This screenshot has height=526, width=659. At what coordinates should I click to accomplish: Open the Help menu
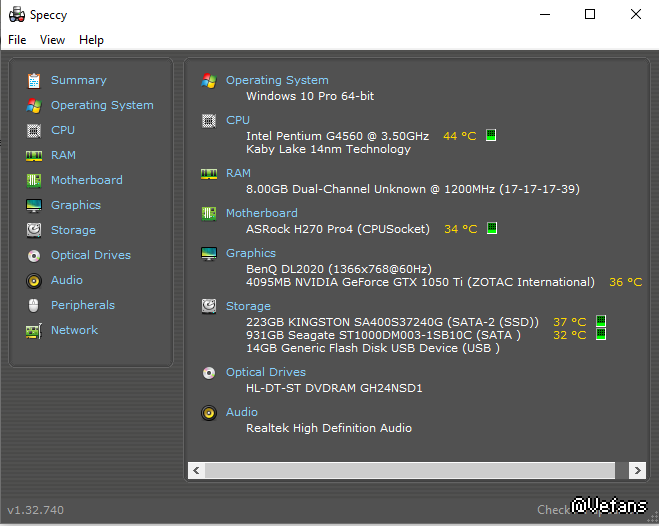click(91, 40)
